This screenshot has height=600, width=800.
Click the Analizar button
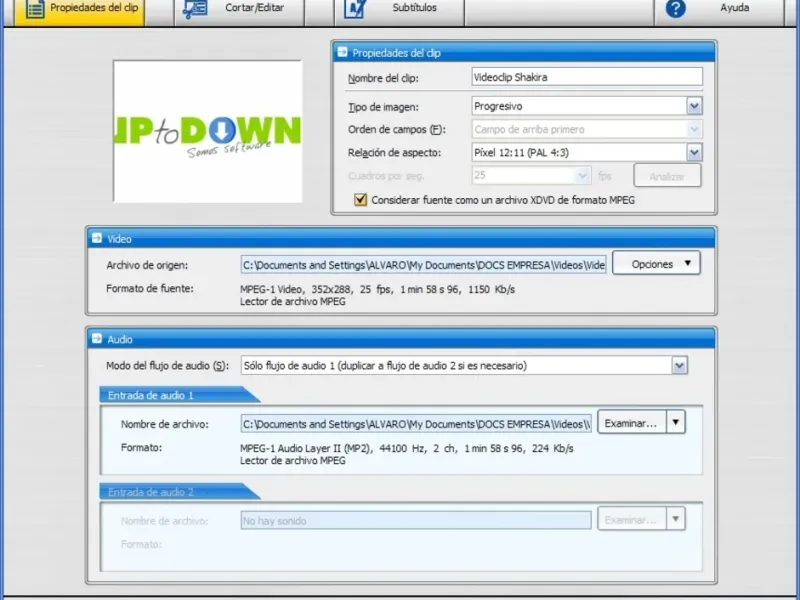coord(667,176)
